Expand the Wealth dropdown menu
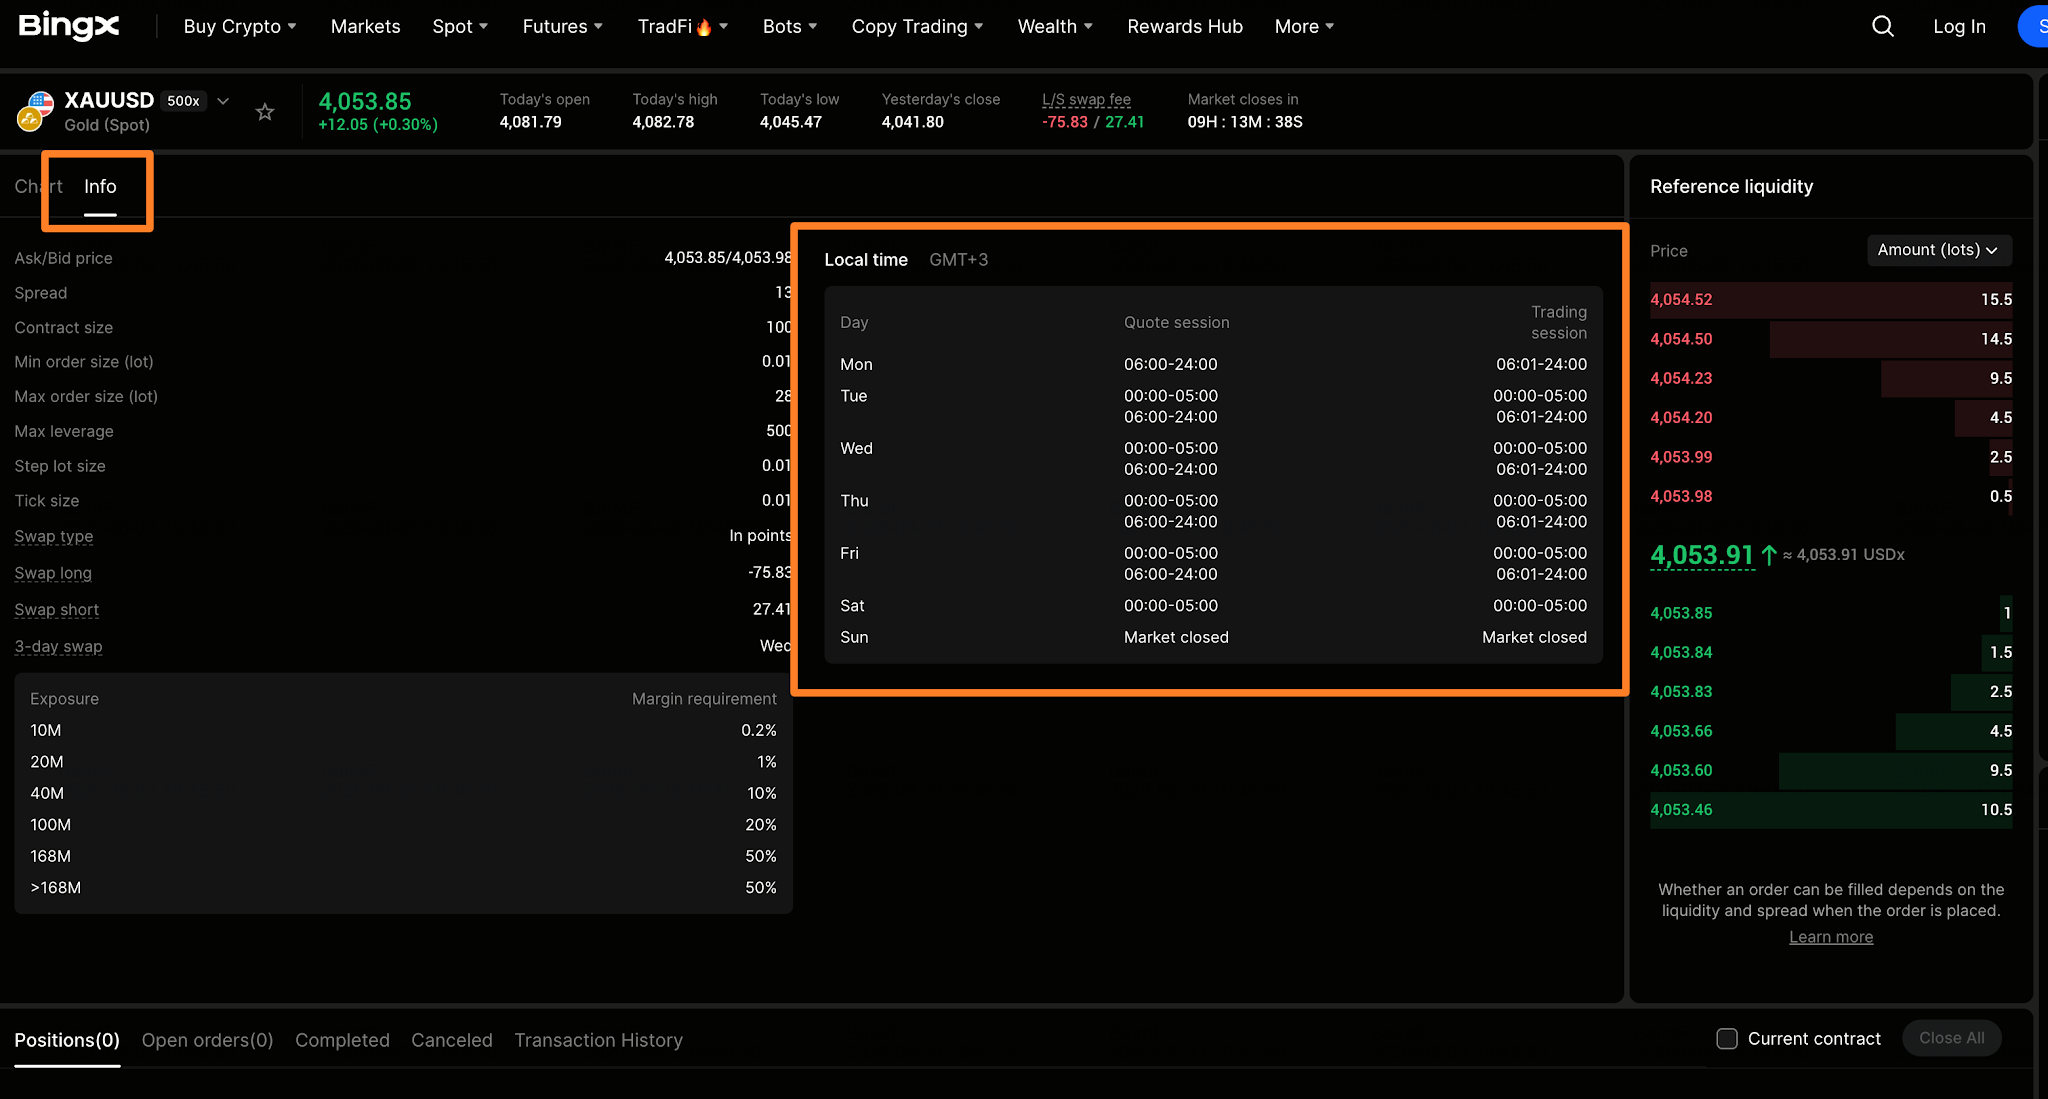The image size is (2048, 1099). click(1055, 27)
